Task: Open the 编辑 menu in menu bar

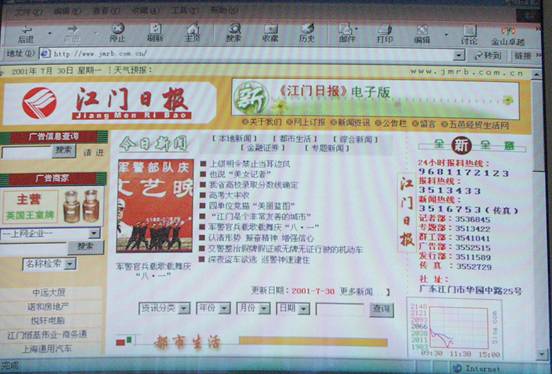Action: point(67,12)
